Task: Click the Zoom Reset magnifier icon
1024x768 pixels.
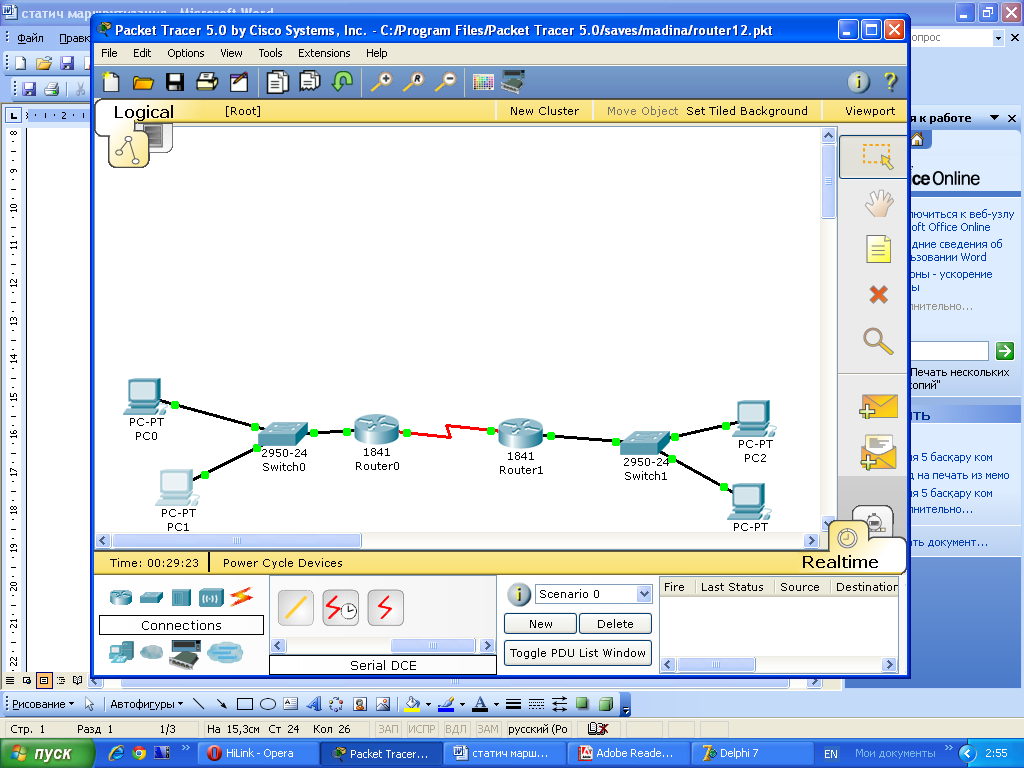Action: point(413,82)
